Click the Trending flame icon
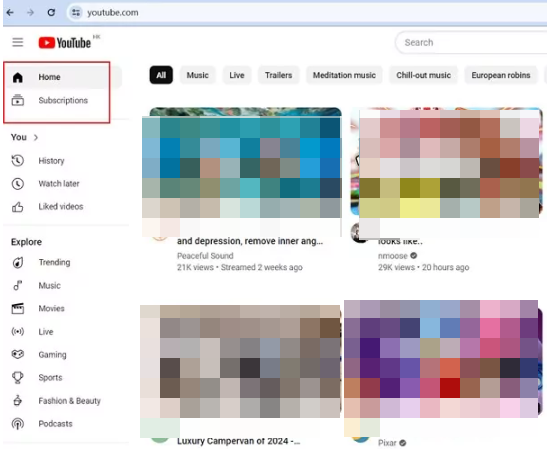The height and width of the screenshot is (449, 552). [18, 262]
